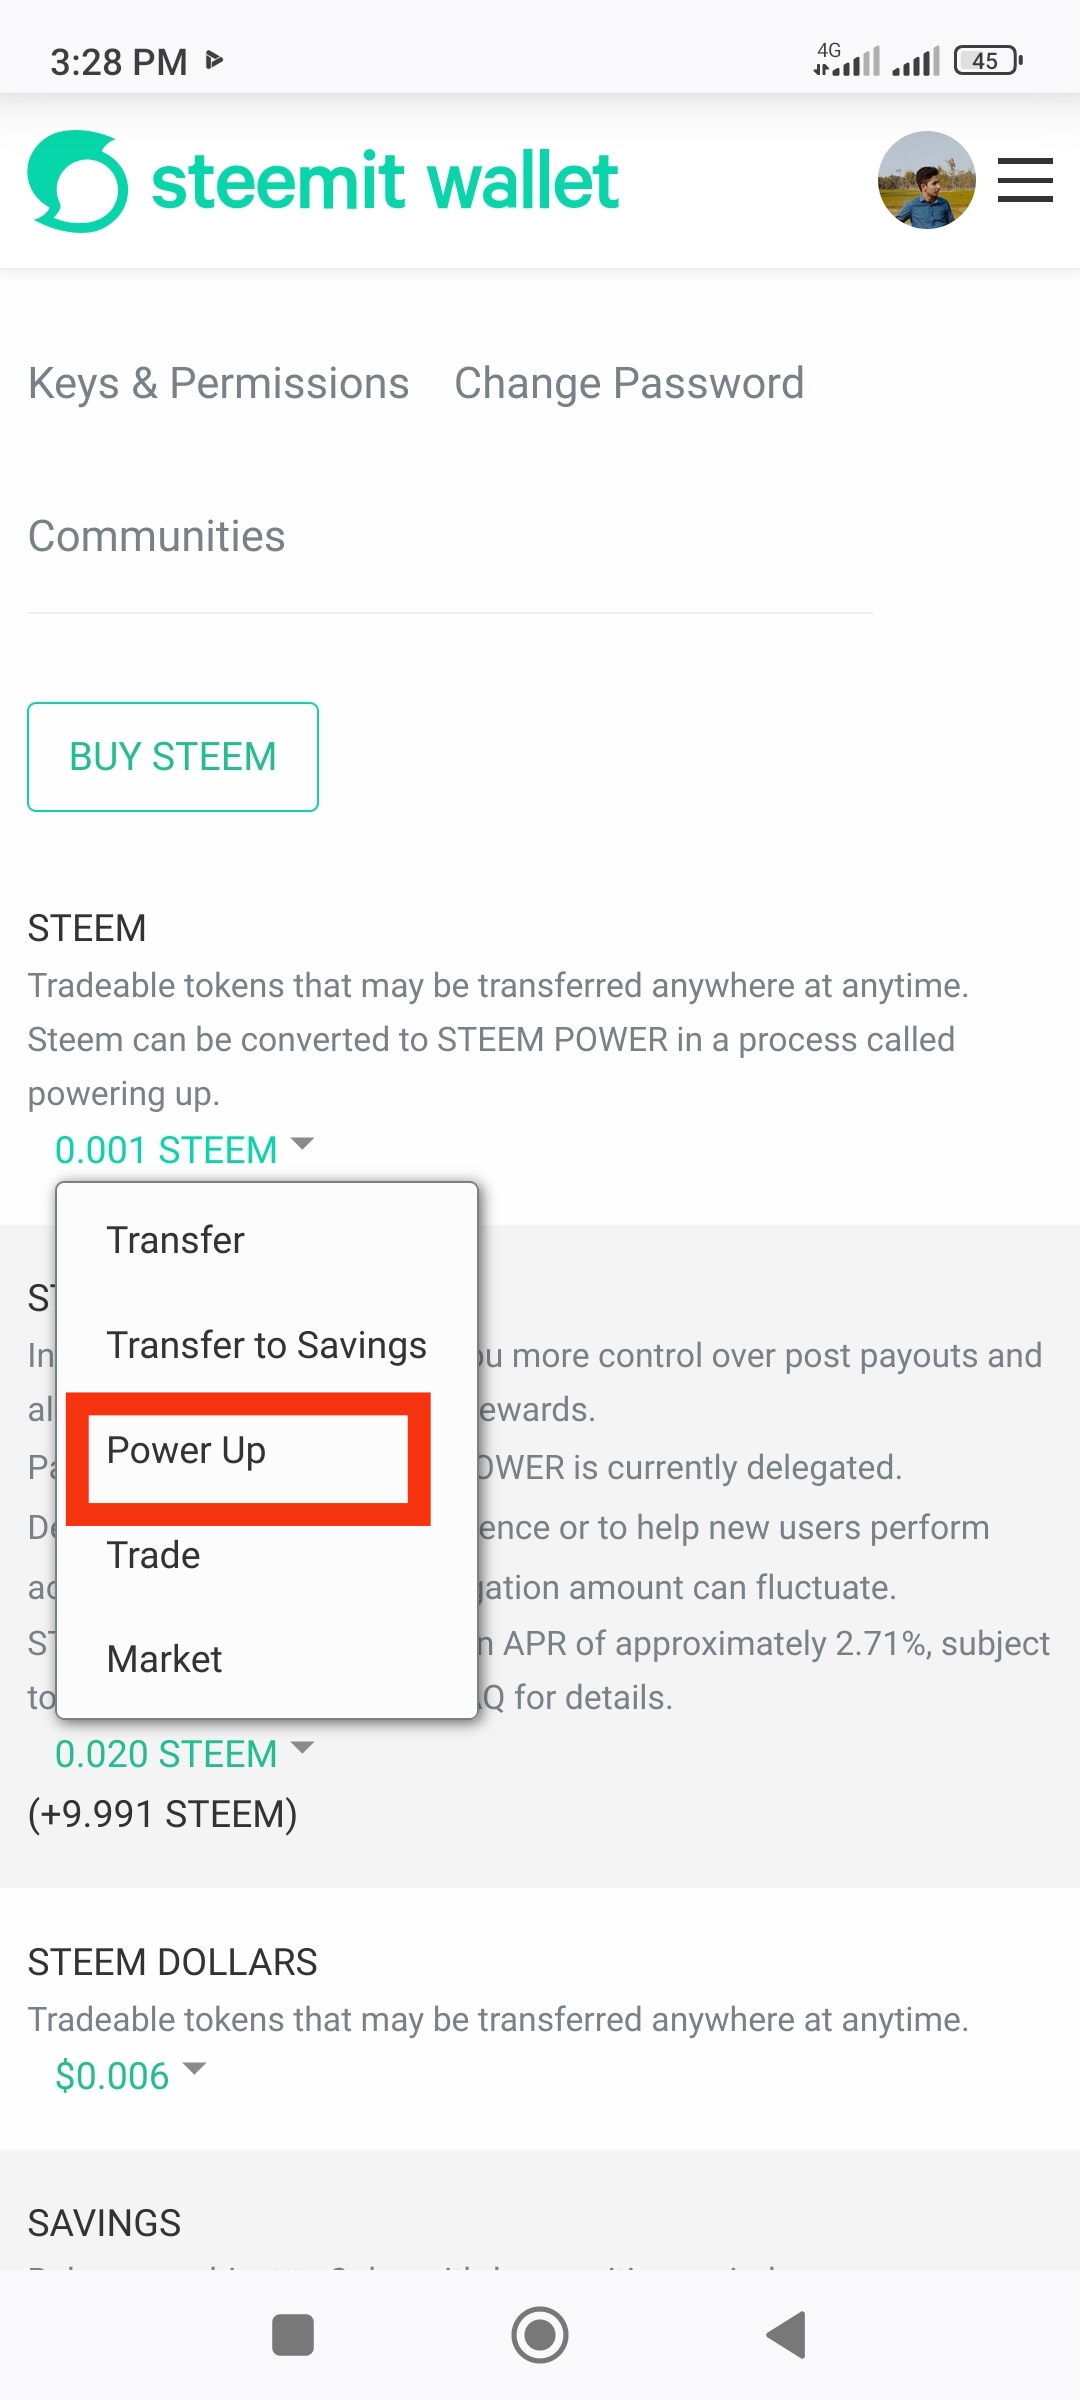The image size is (1080, 2400).
Task: Tap the Steemit logo icon
Action: tap(78, 182)
